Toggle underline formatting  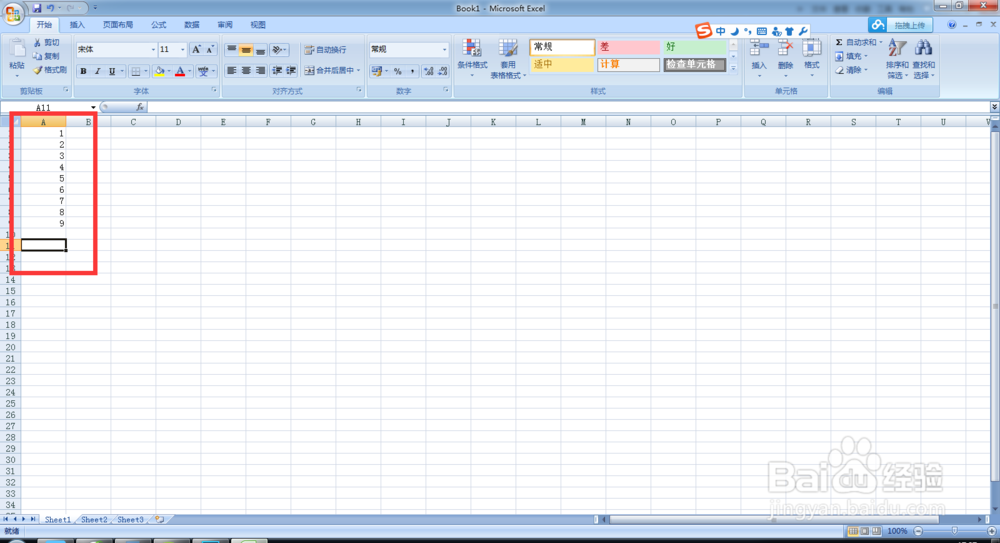[112, 71]
